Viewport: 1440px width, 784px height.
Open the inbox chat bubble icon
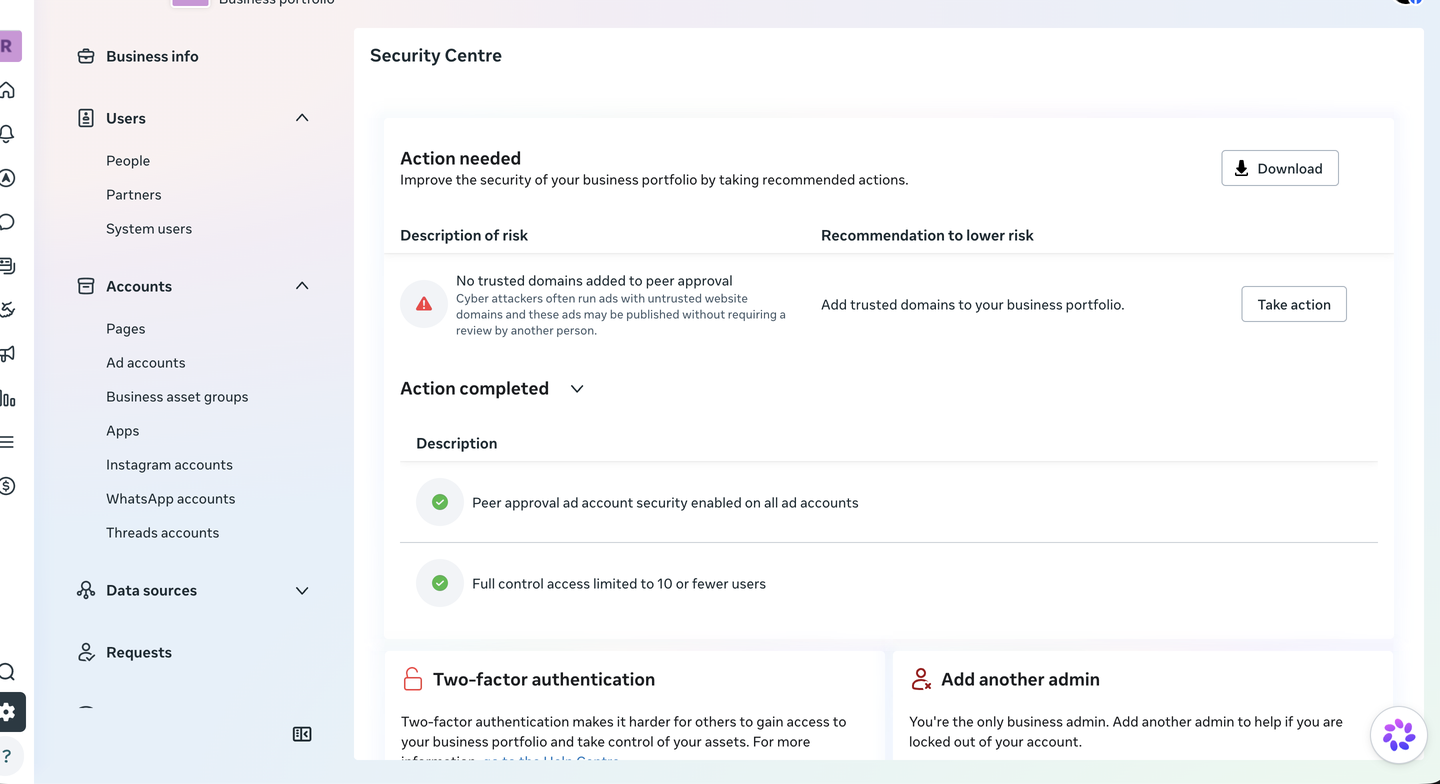click(x=7, y=222)
